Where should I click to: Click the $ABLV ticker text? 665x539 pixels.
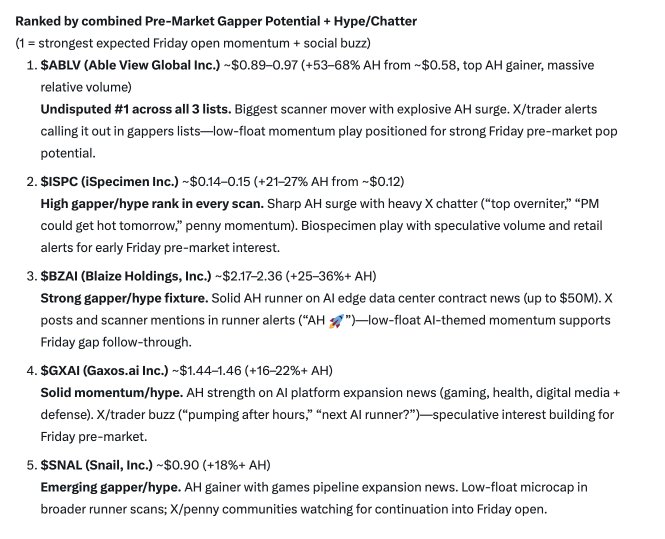tap(61, 65)
